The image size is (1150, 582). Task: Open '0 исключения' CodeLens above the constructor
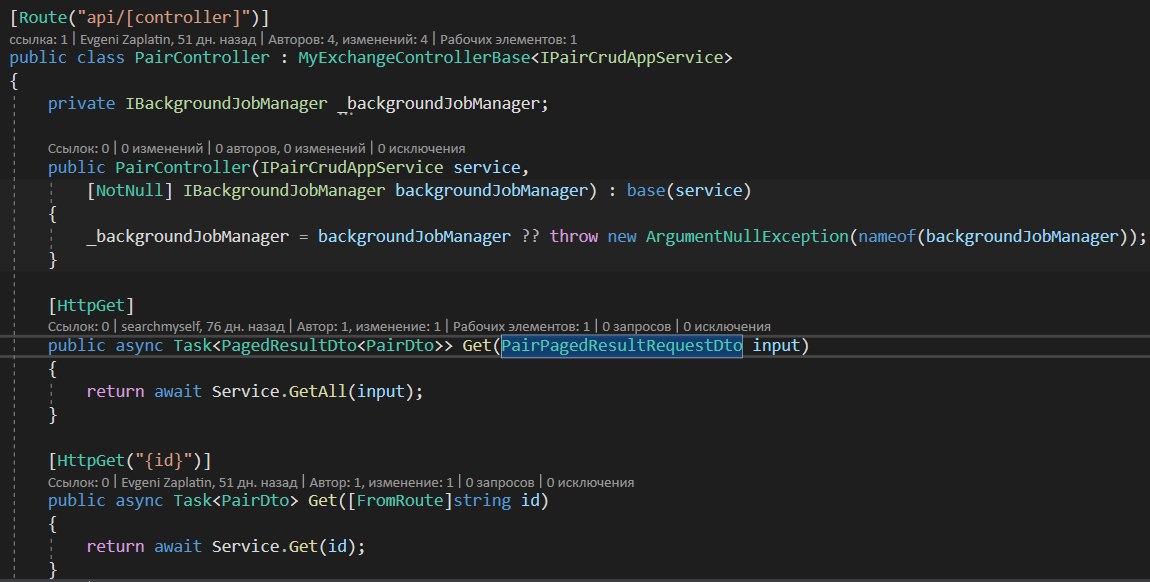(x=422, y=149)
